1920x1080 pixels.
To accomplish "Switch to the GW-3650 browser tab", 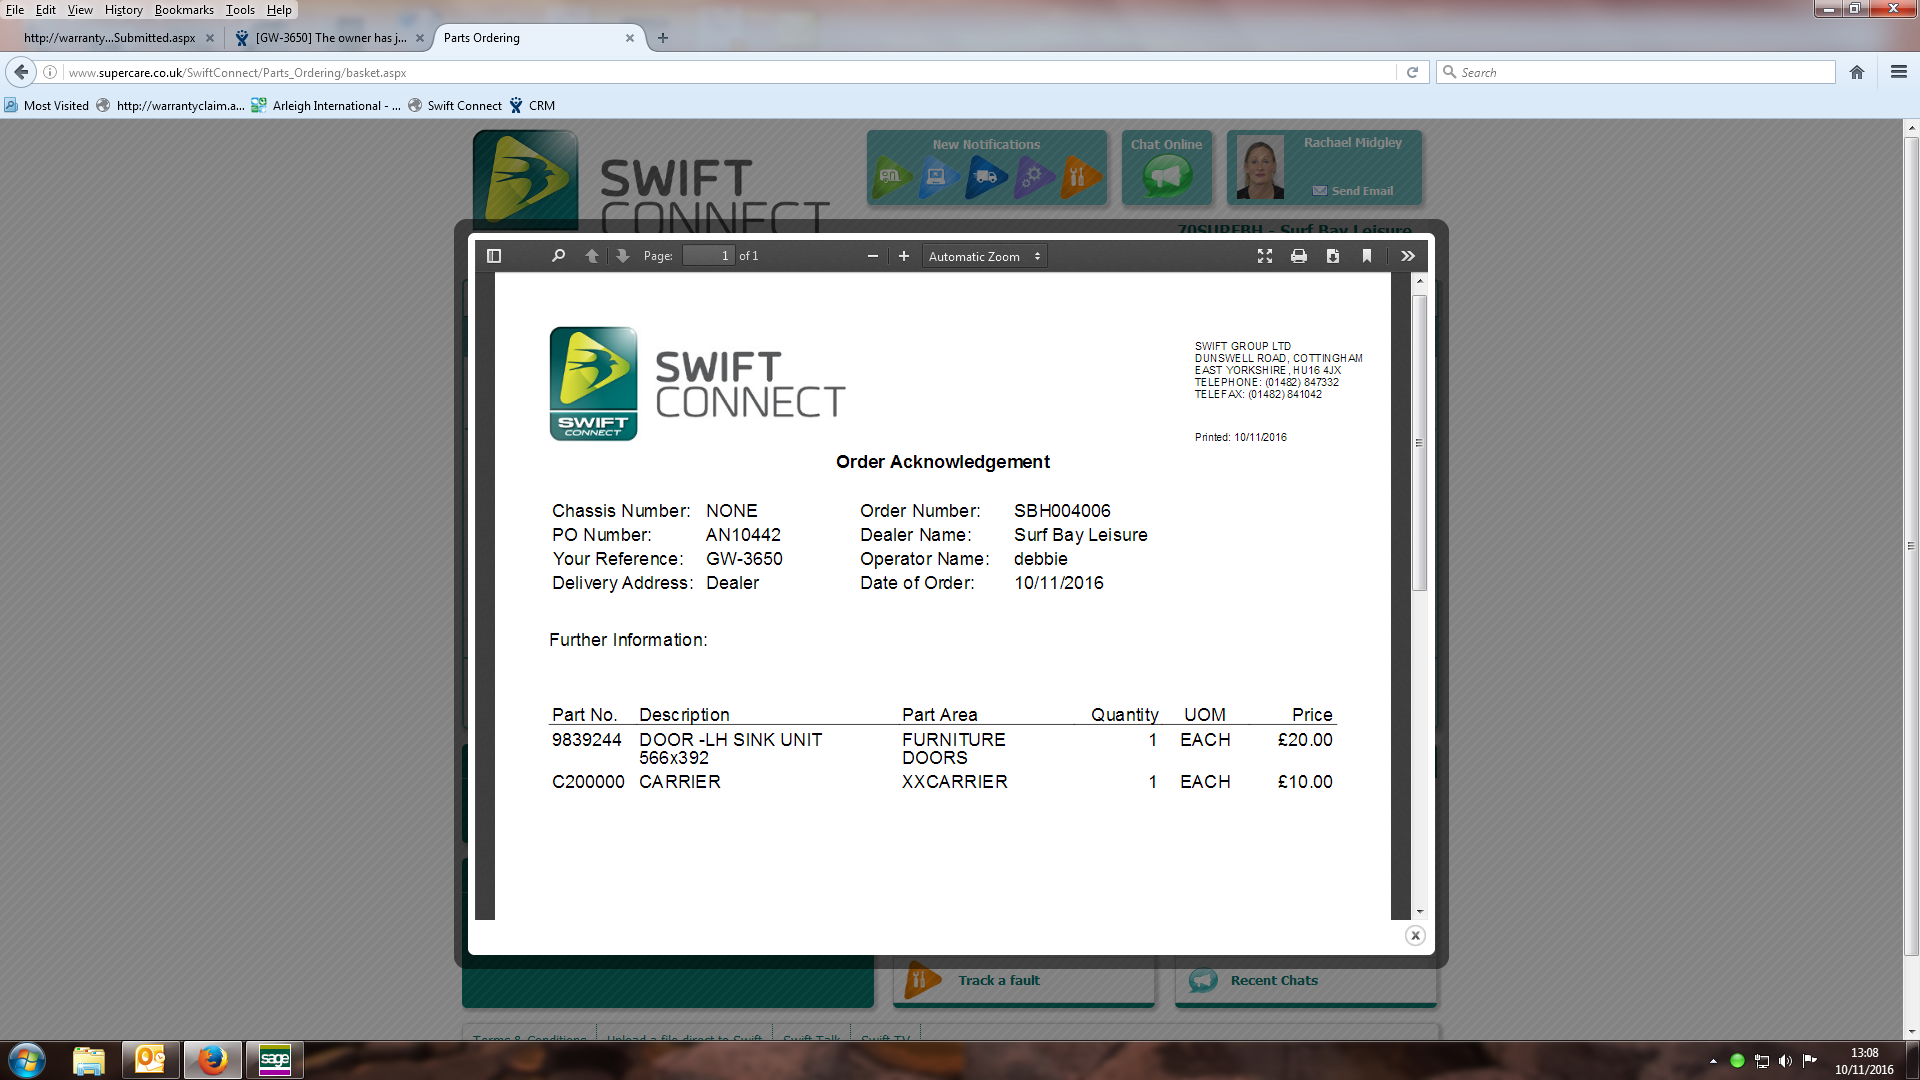I will [328, 38].
